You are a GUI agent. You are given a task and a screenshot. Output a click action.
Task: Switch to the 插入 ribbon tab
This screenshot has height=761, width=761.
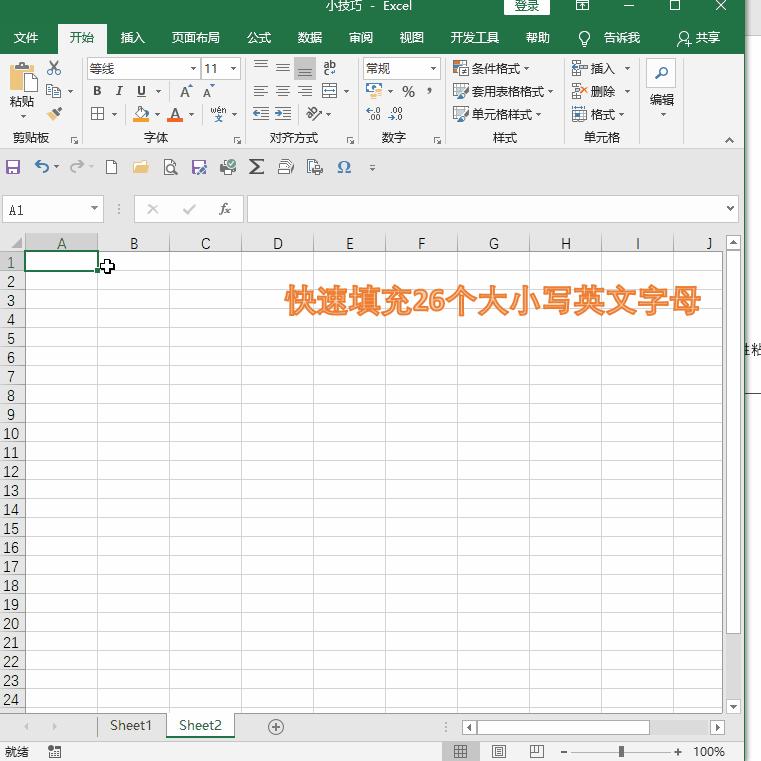point(132,38)
